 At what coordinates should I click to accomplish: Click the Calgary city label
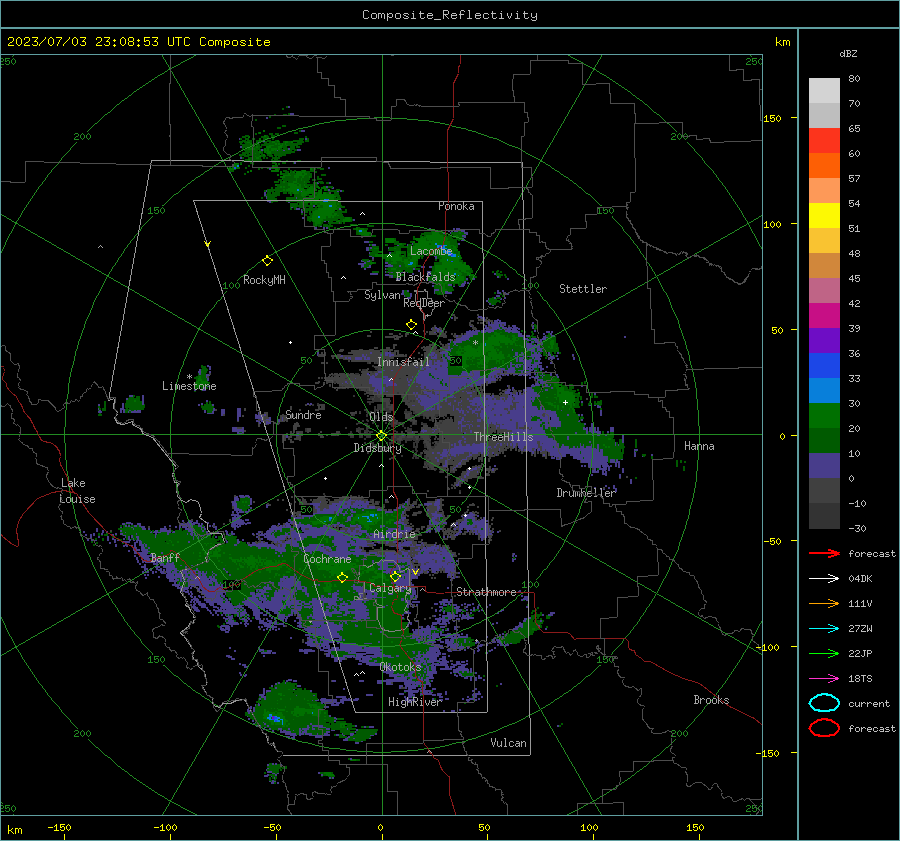click(390, 588)
